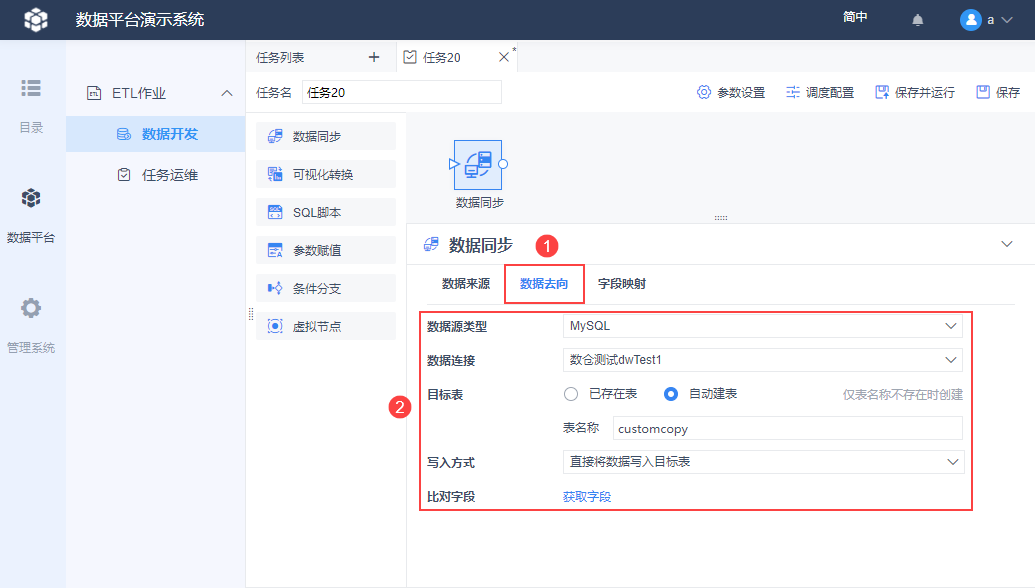Open the 写入方式 dropdown

click(763, 462)
